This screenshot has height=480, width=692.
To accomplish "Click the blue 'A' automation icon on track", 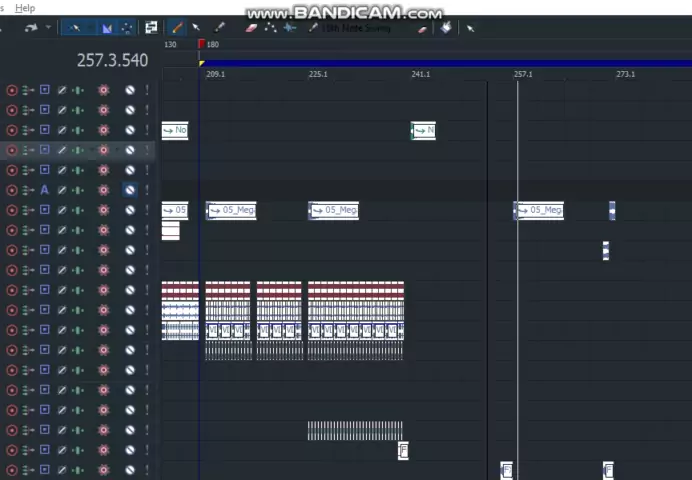I will click(44, 190).
